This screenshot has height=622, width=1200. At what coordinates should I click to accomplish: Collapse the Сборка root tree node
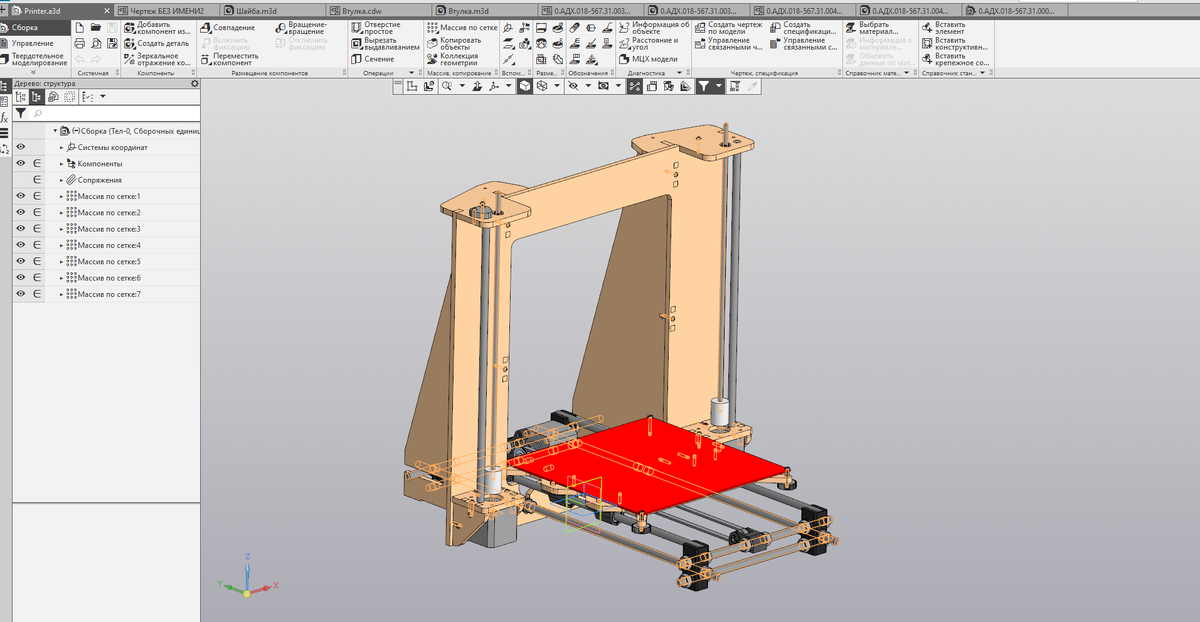[x=55, y=131]
